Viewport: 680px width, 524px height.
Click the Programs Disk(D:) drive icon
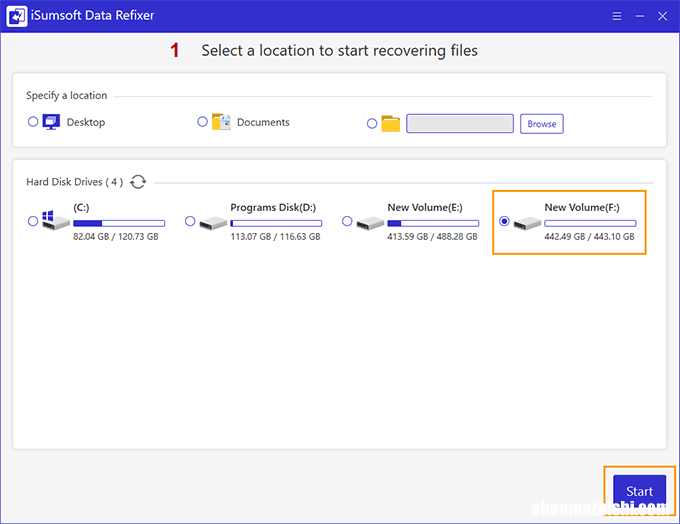[x=212, y=222]
